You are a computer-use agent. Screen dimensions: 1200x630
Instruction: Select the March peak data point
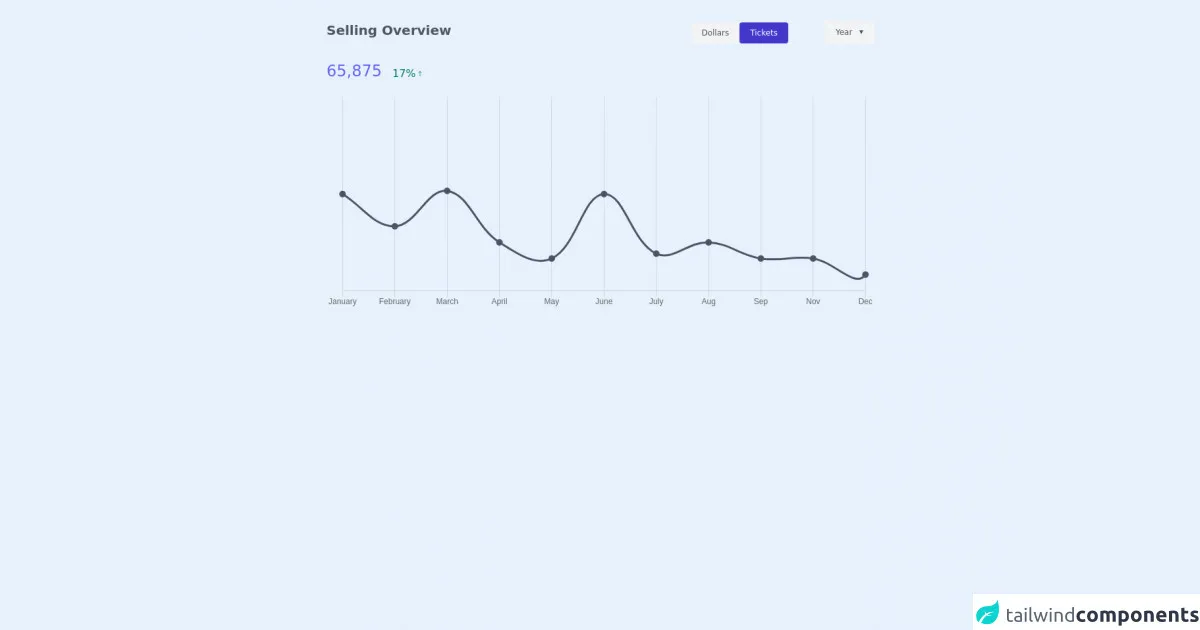[447, 191]
